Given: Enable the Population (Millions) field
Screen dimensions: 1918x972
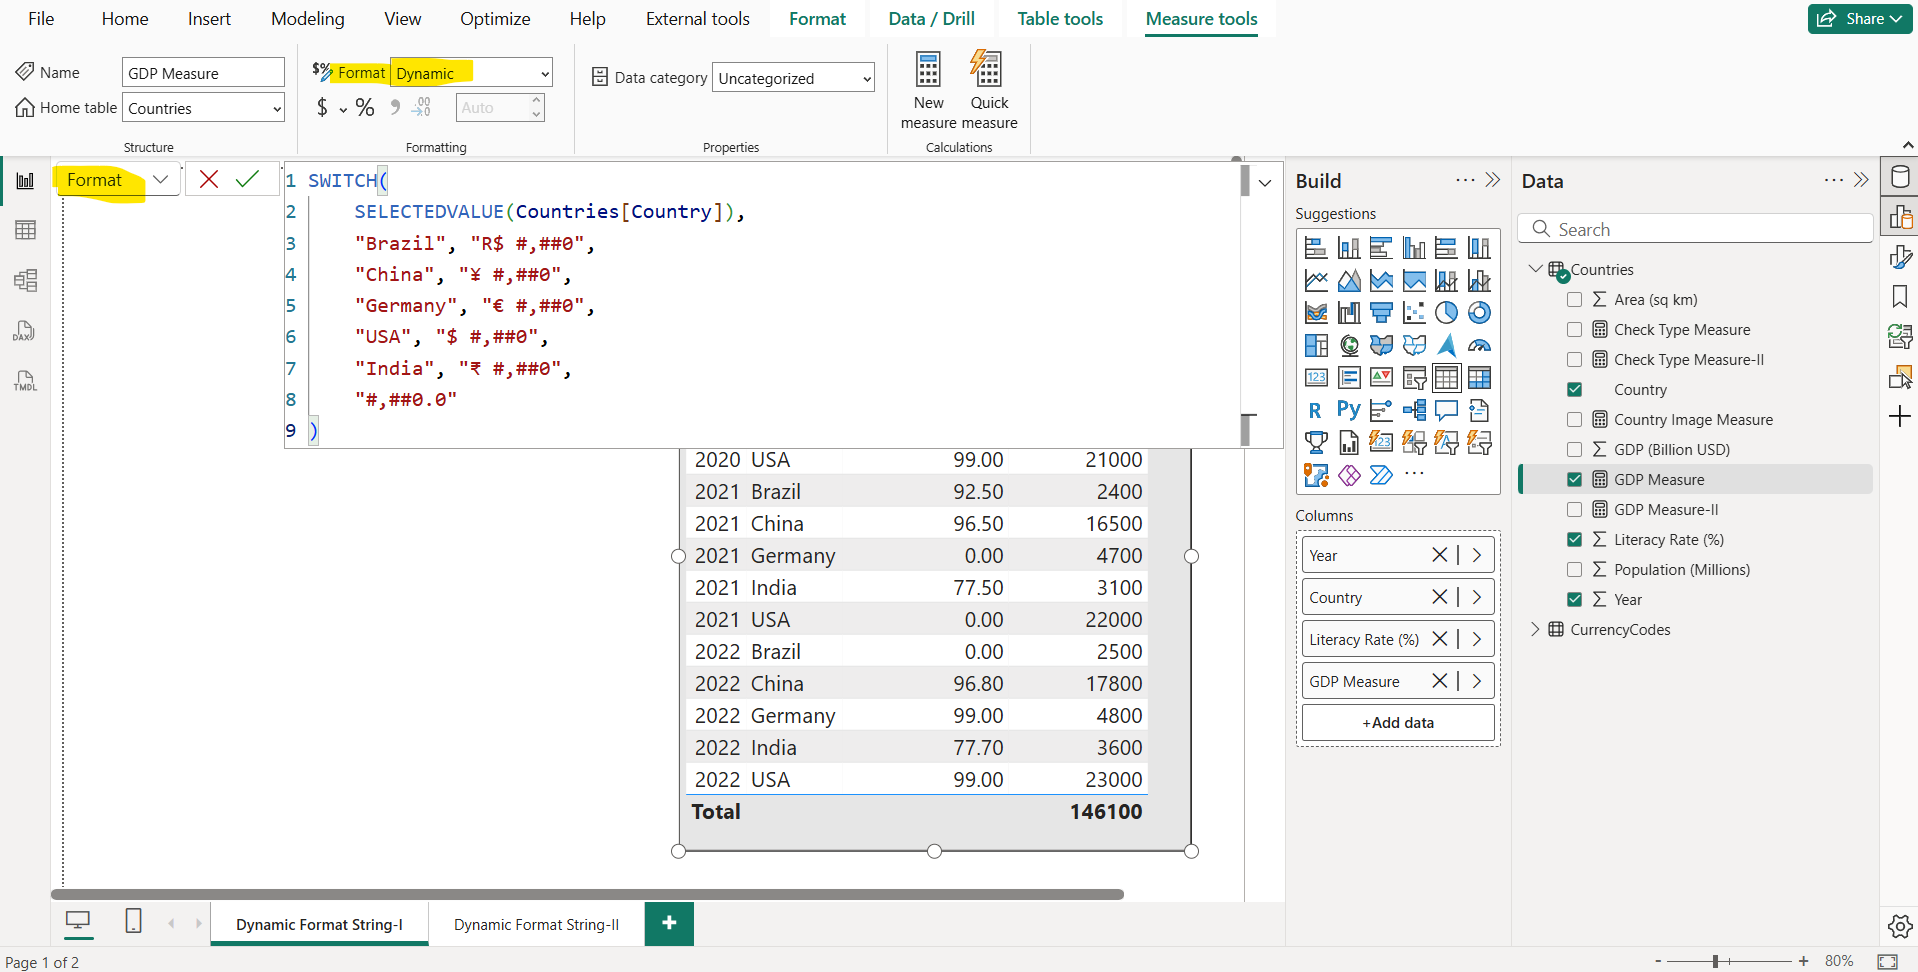Looking at the screenshot, I should point(1575,569).
